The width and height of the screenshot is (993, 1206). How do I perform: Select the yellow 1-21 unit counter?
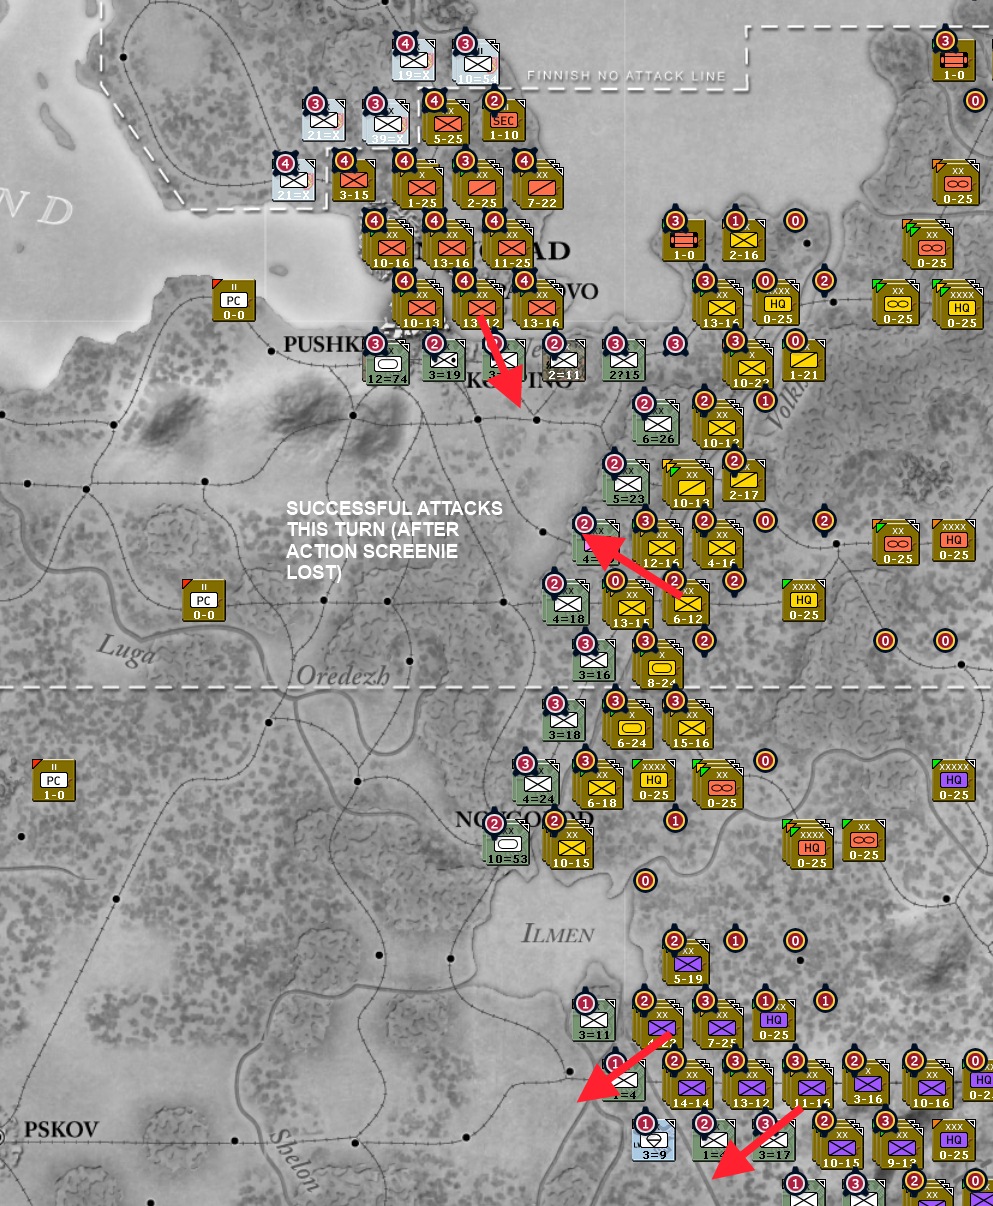point(804,362)
